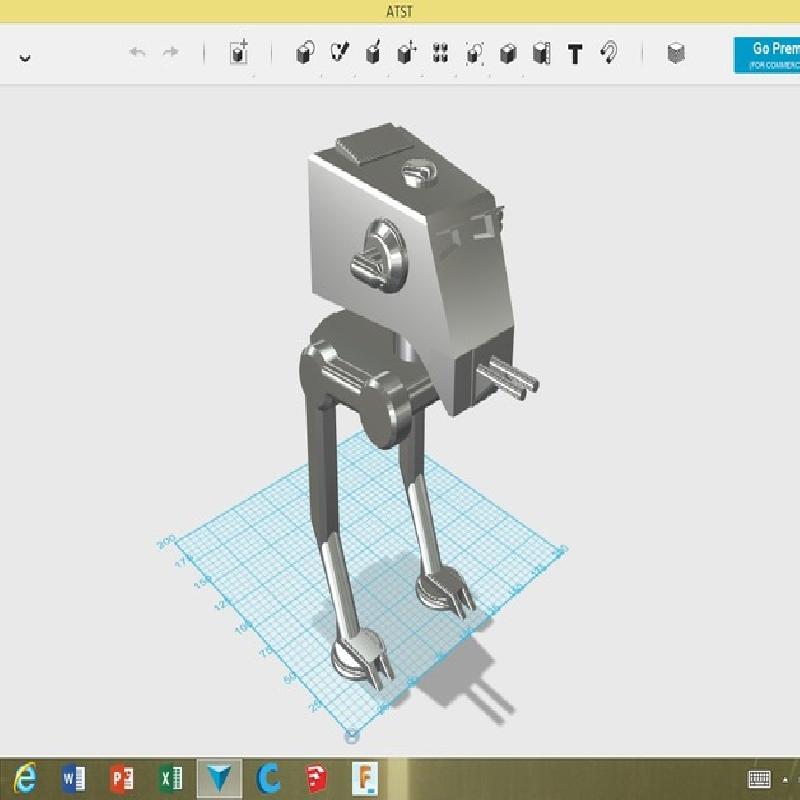
Task: Redo the last action
Action: [171, 52]
